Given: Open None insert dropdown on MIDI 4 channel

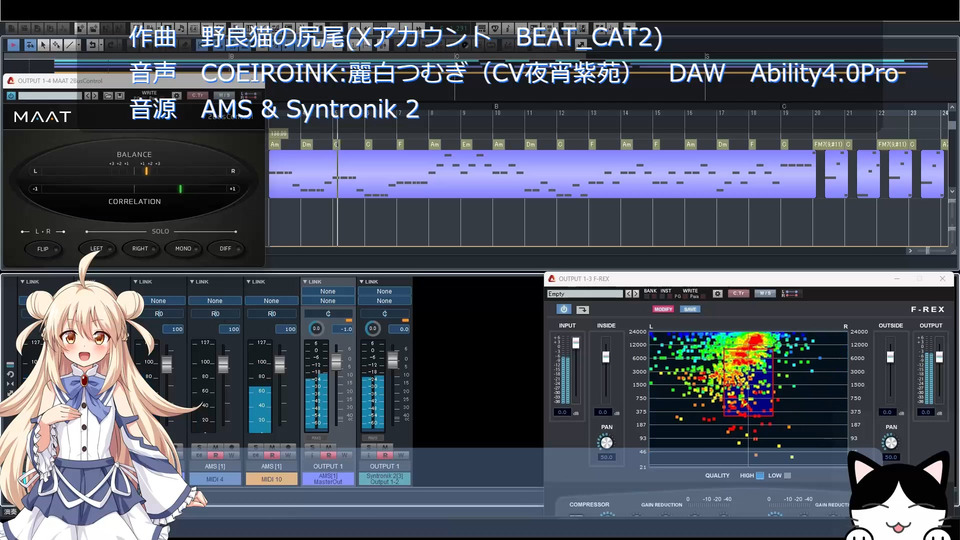Looking at the screenshot, I should click(215, 301).
